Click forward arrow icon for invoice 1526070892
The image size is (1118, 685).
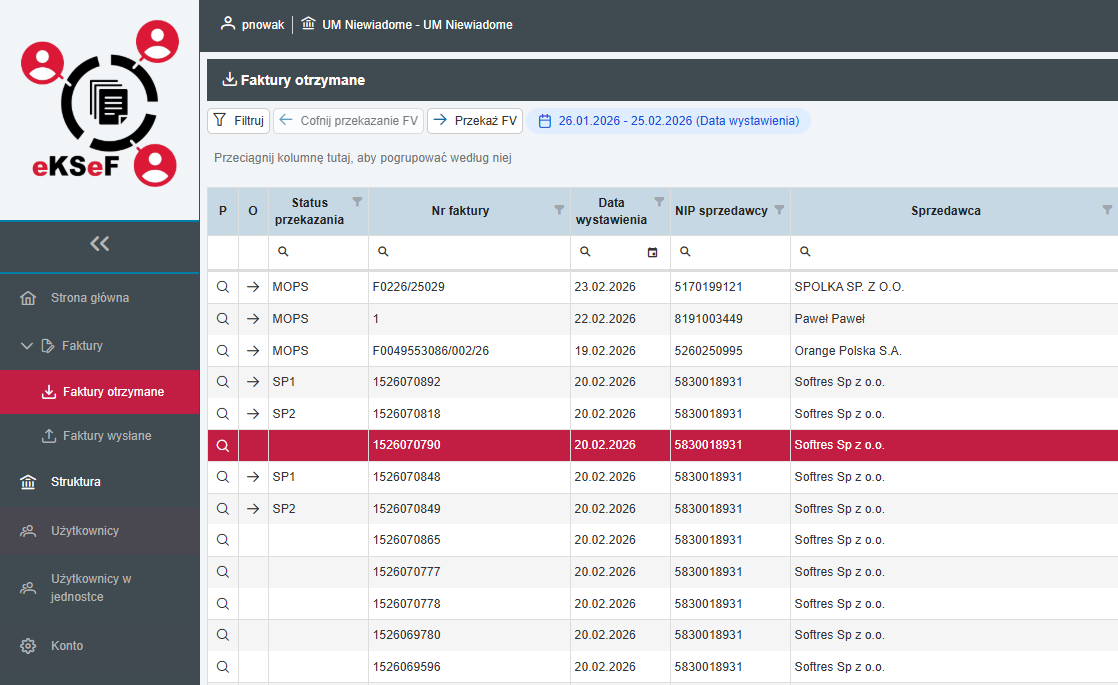tap(253, 382)
